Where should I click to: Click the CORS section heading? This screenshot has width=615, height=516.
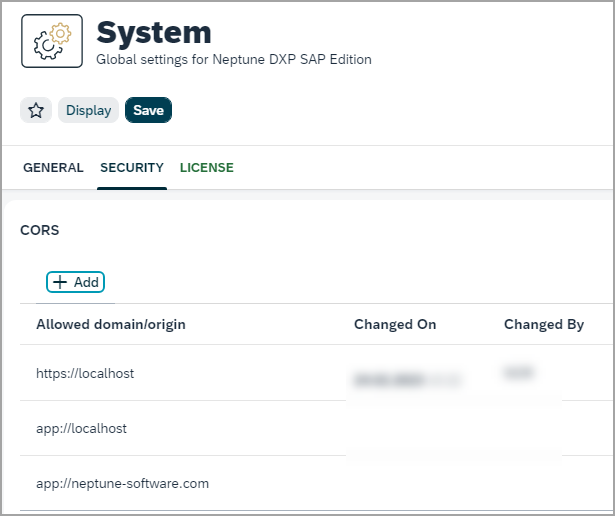(x=40, y=230)
